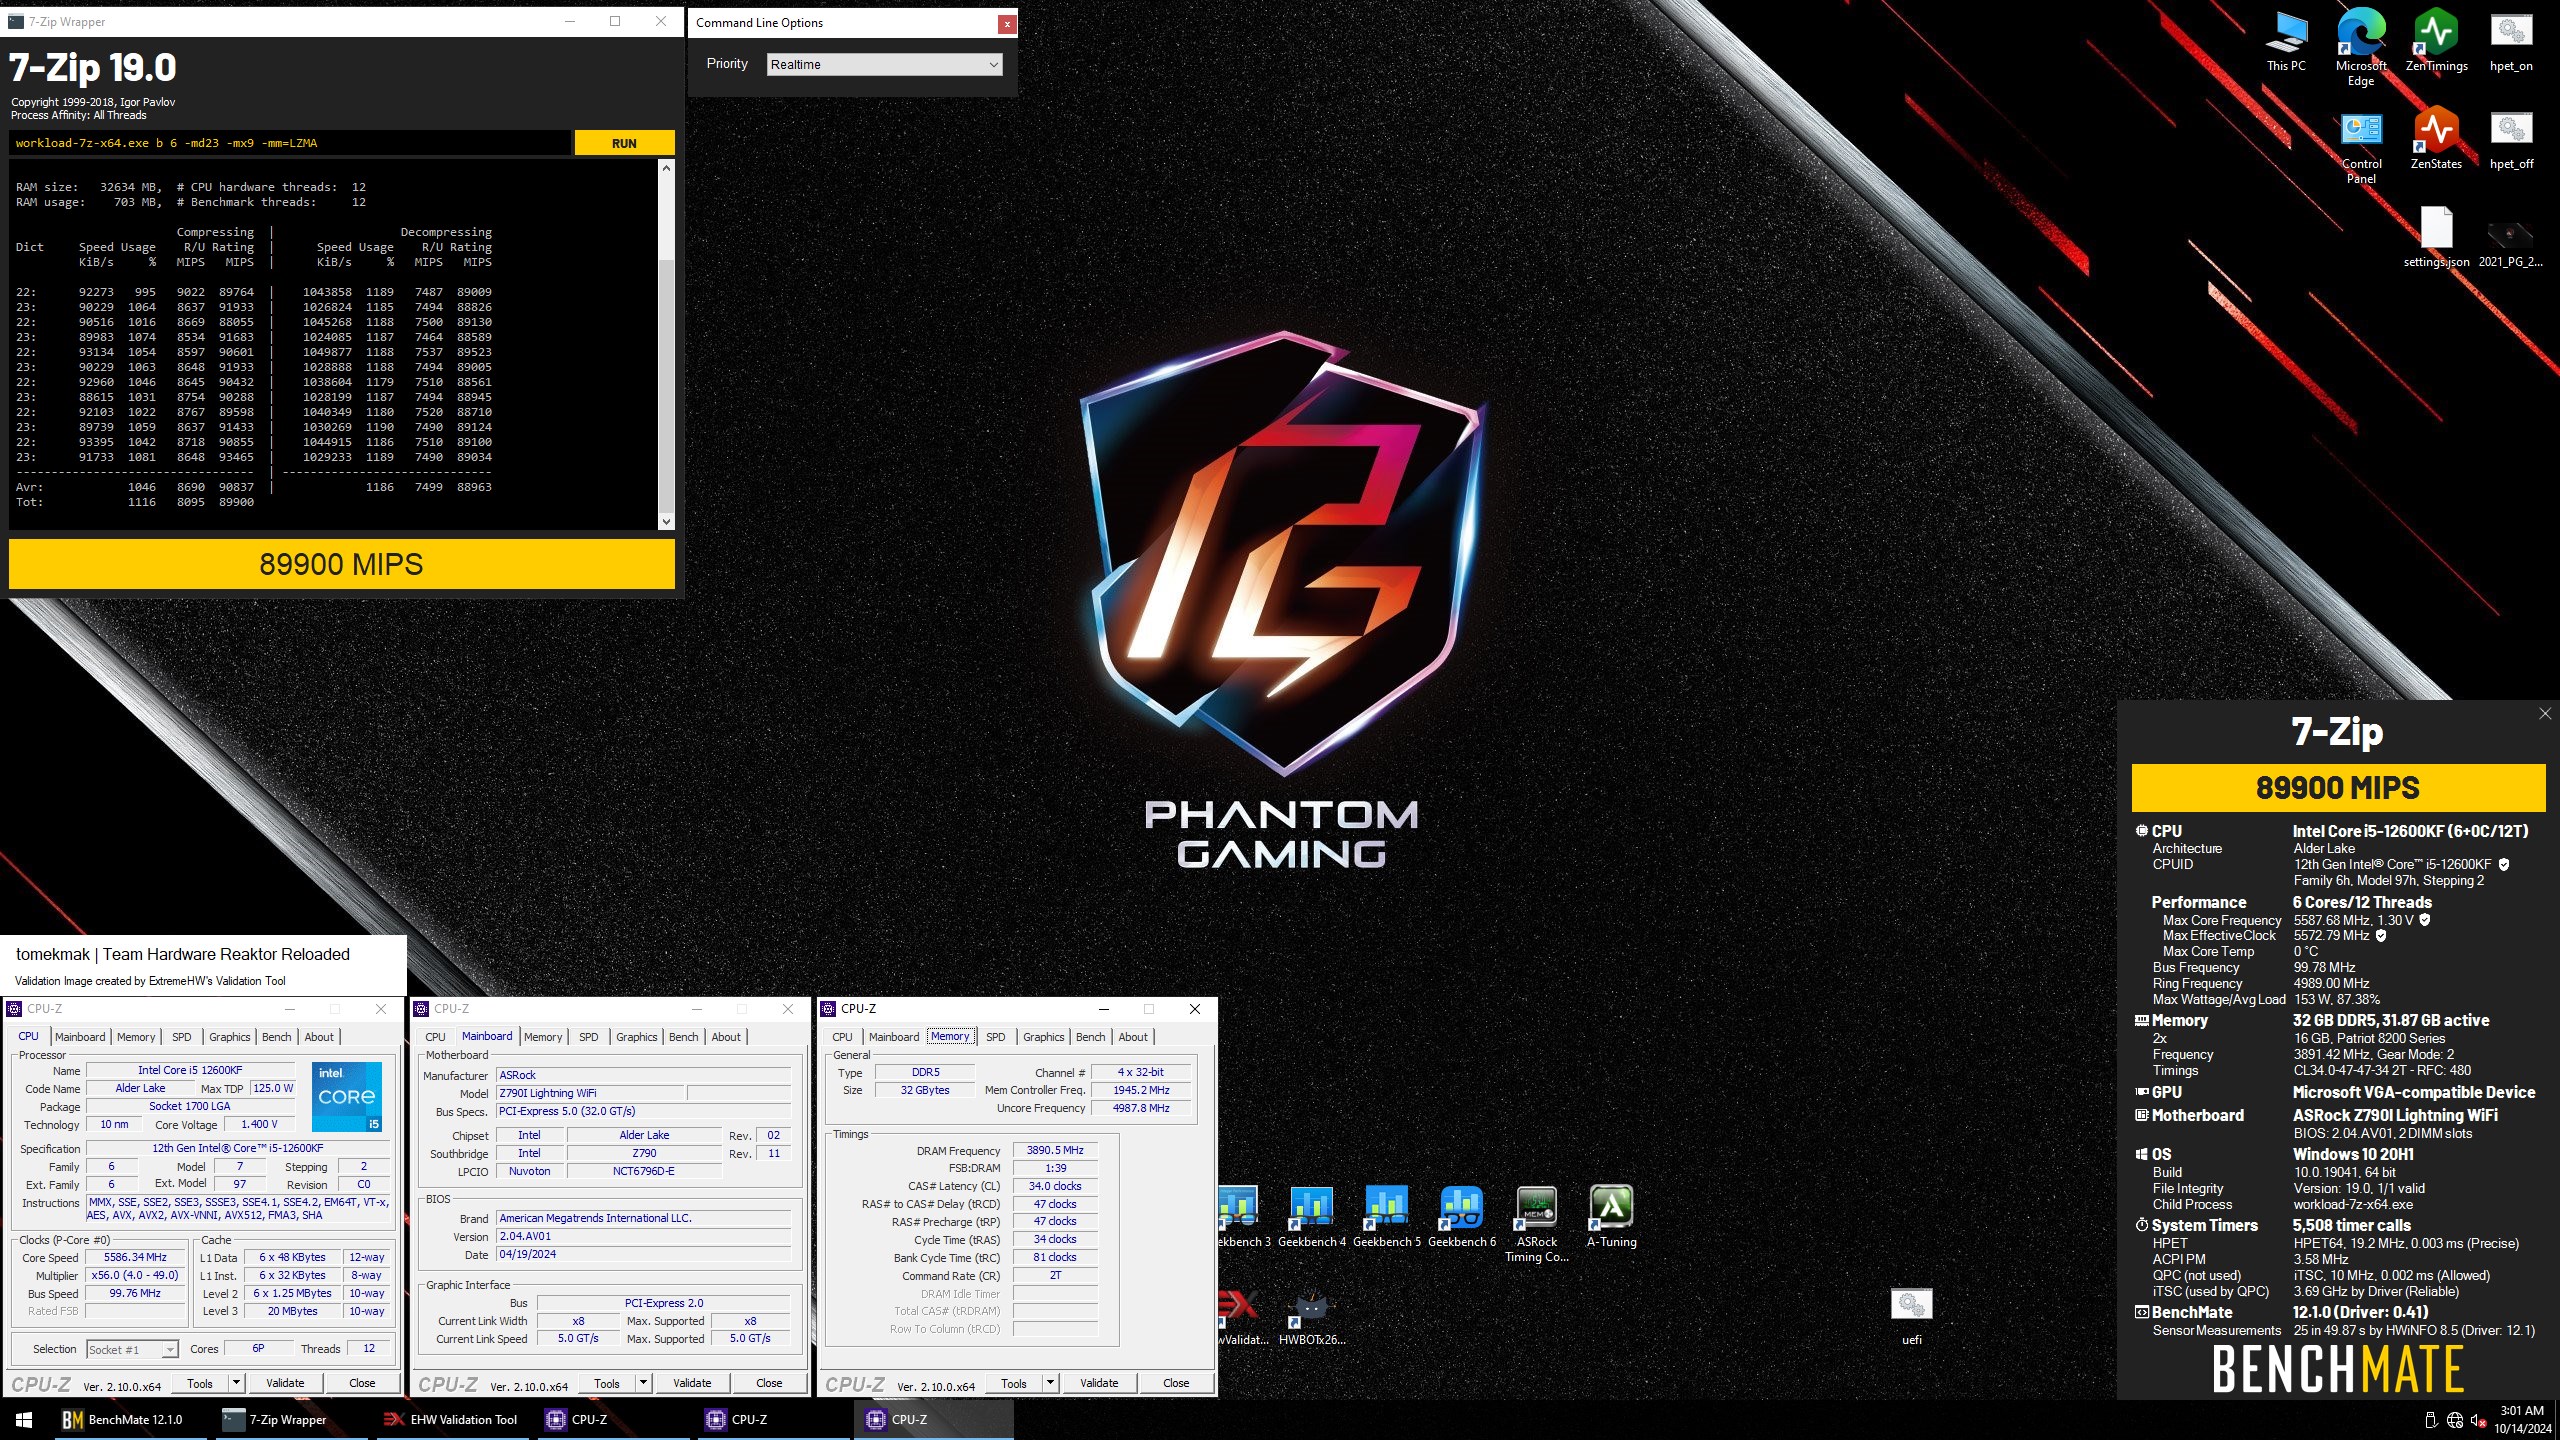
Task: Open About tab in CPU-Z Memory window
Action: tap(1133, 1037)
